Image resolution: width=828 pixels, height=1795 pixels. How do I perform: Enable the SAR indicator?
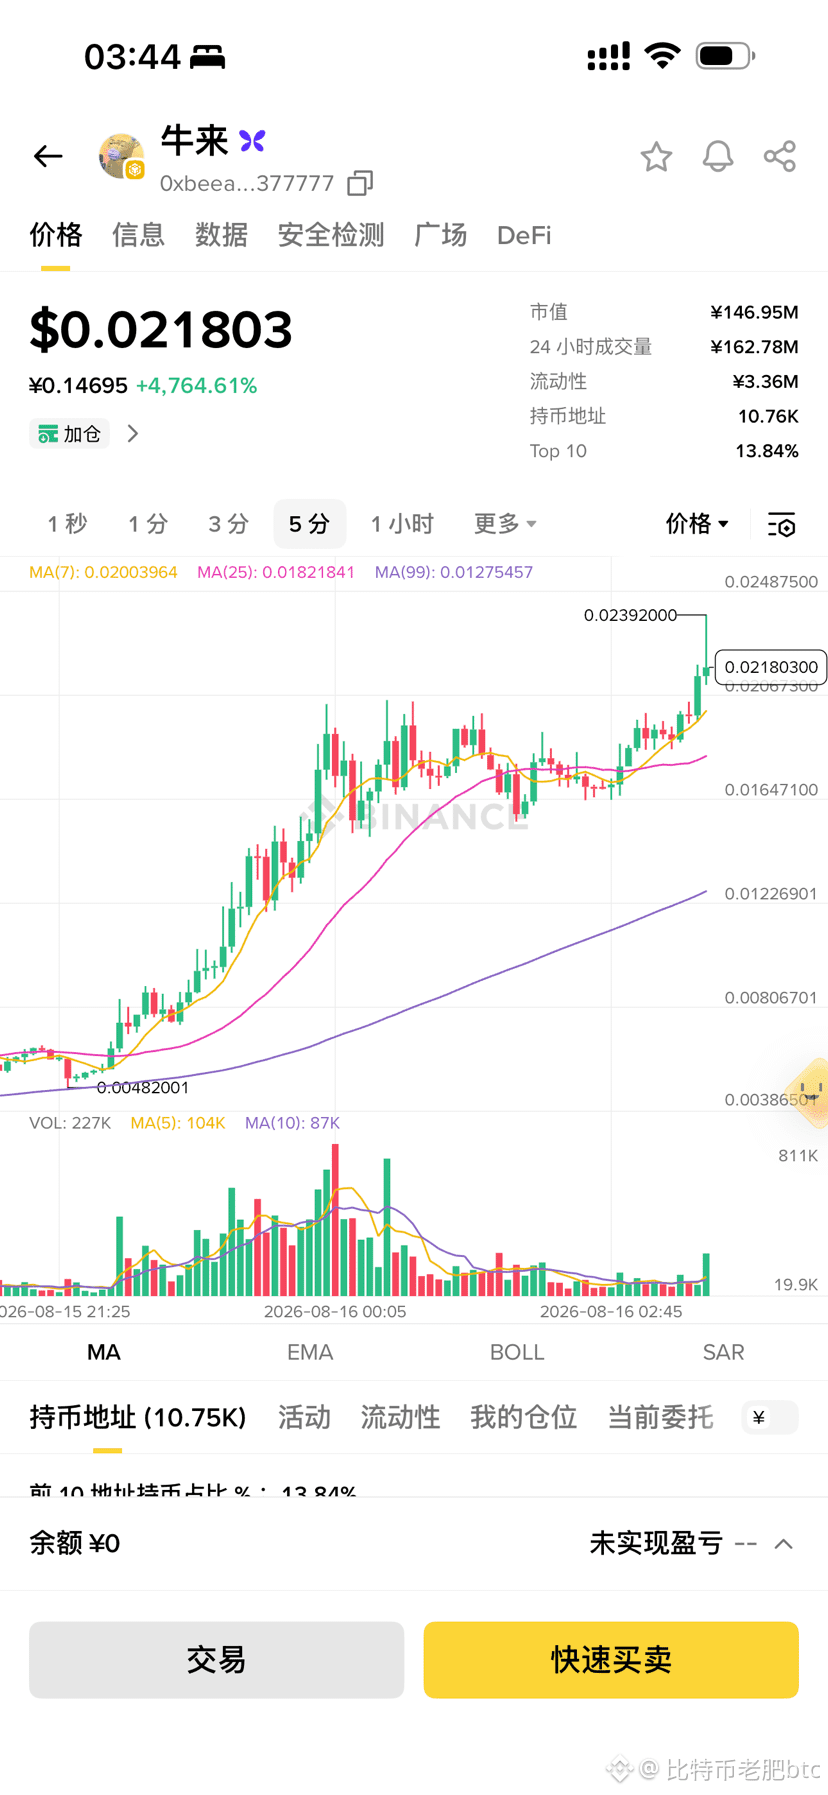pos(723,1352)
